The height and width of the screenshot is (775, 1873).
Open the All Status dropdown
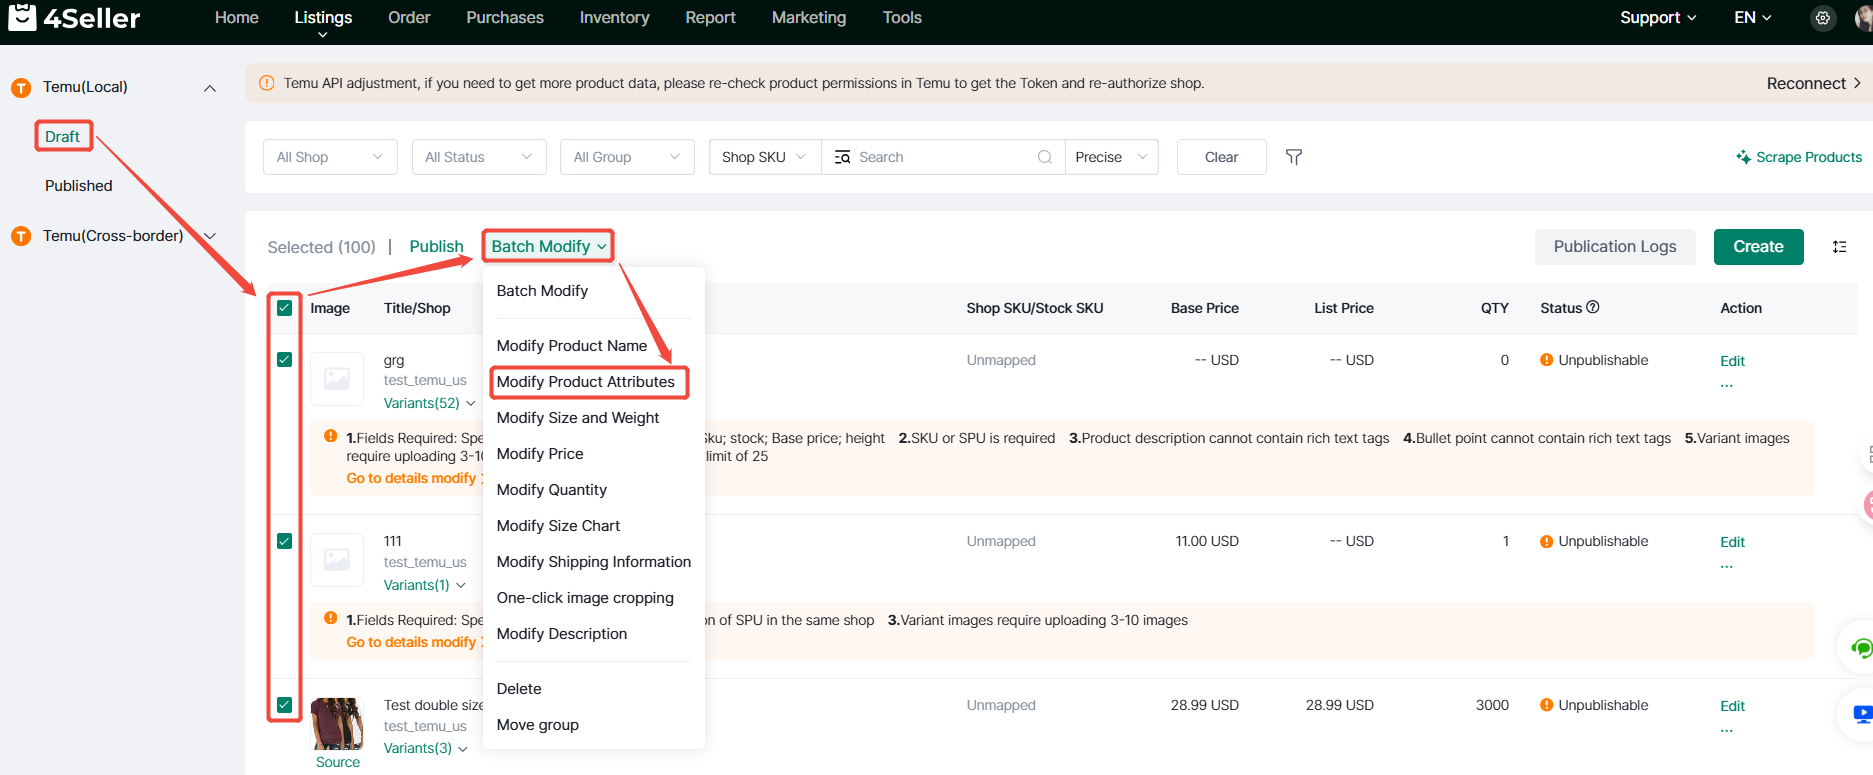pyautogui.click(x=479, y=157)
